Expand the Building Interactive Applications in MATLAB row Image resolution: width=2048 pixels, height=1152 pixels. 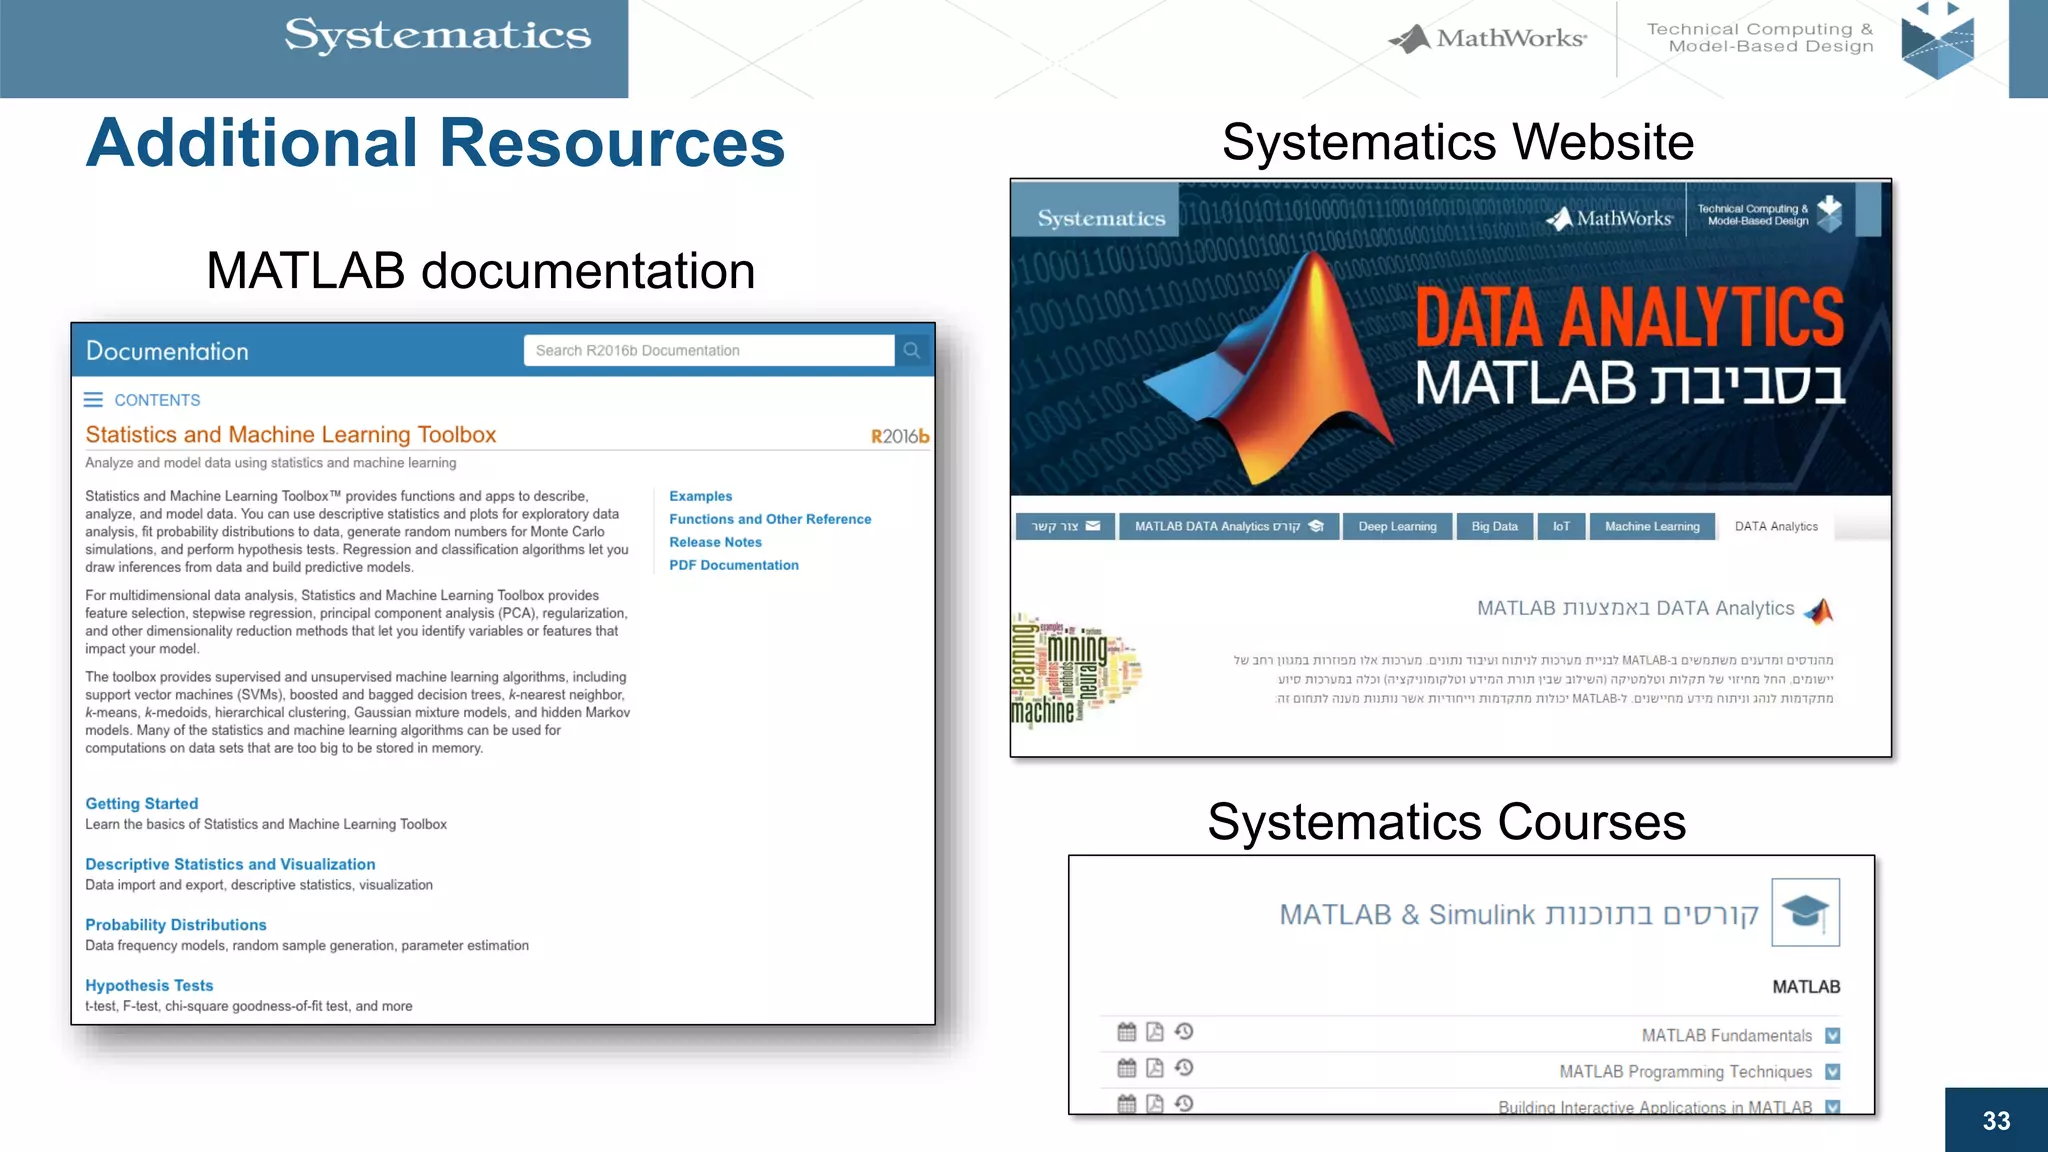pos(1833,1106)
